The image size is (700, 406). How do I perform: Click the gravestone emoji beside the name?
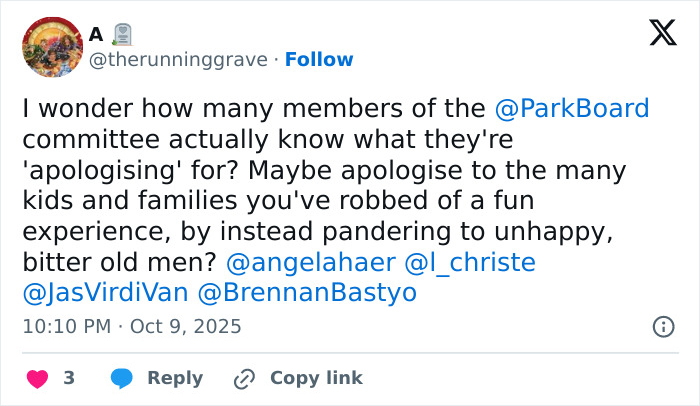coord(122,34)
